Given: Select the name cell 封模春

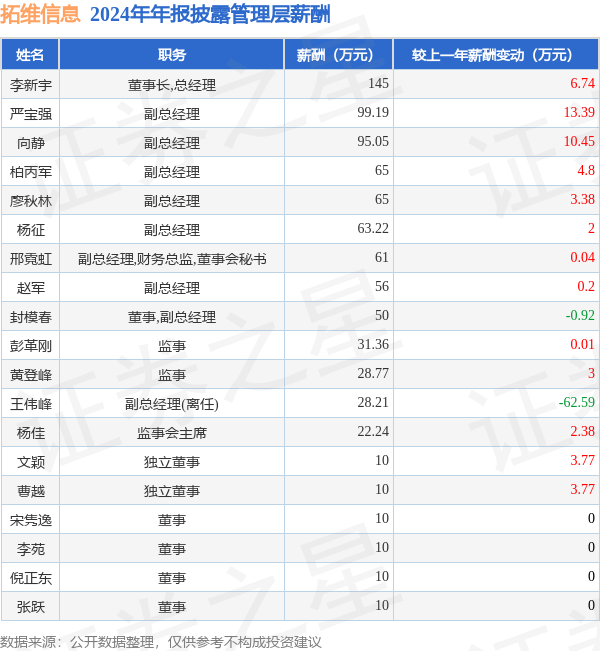Looking at the screenshot, I should point(31,317).
